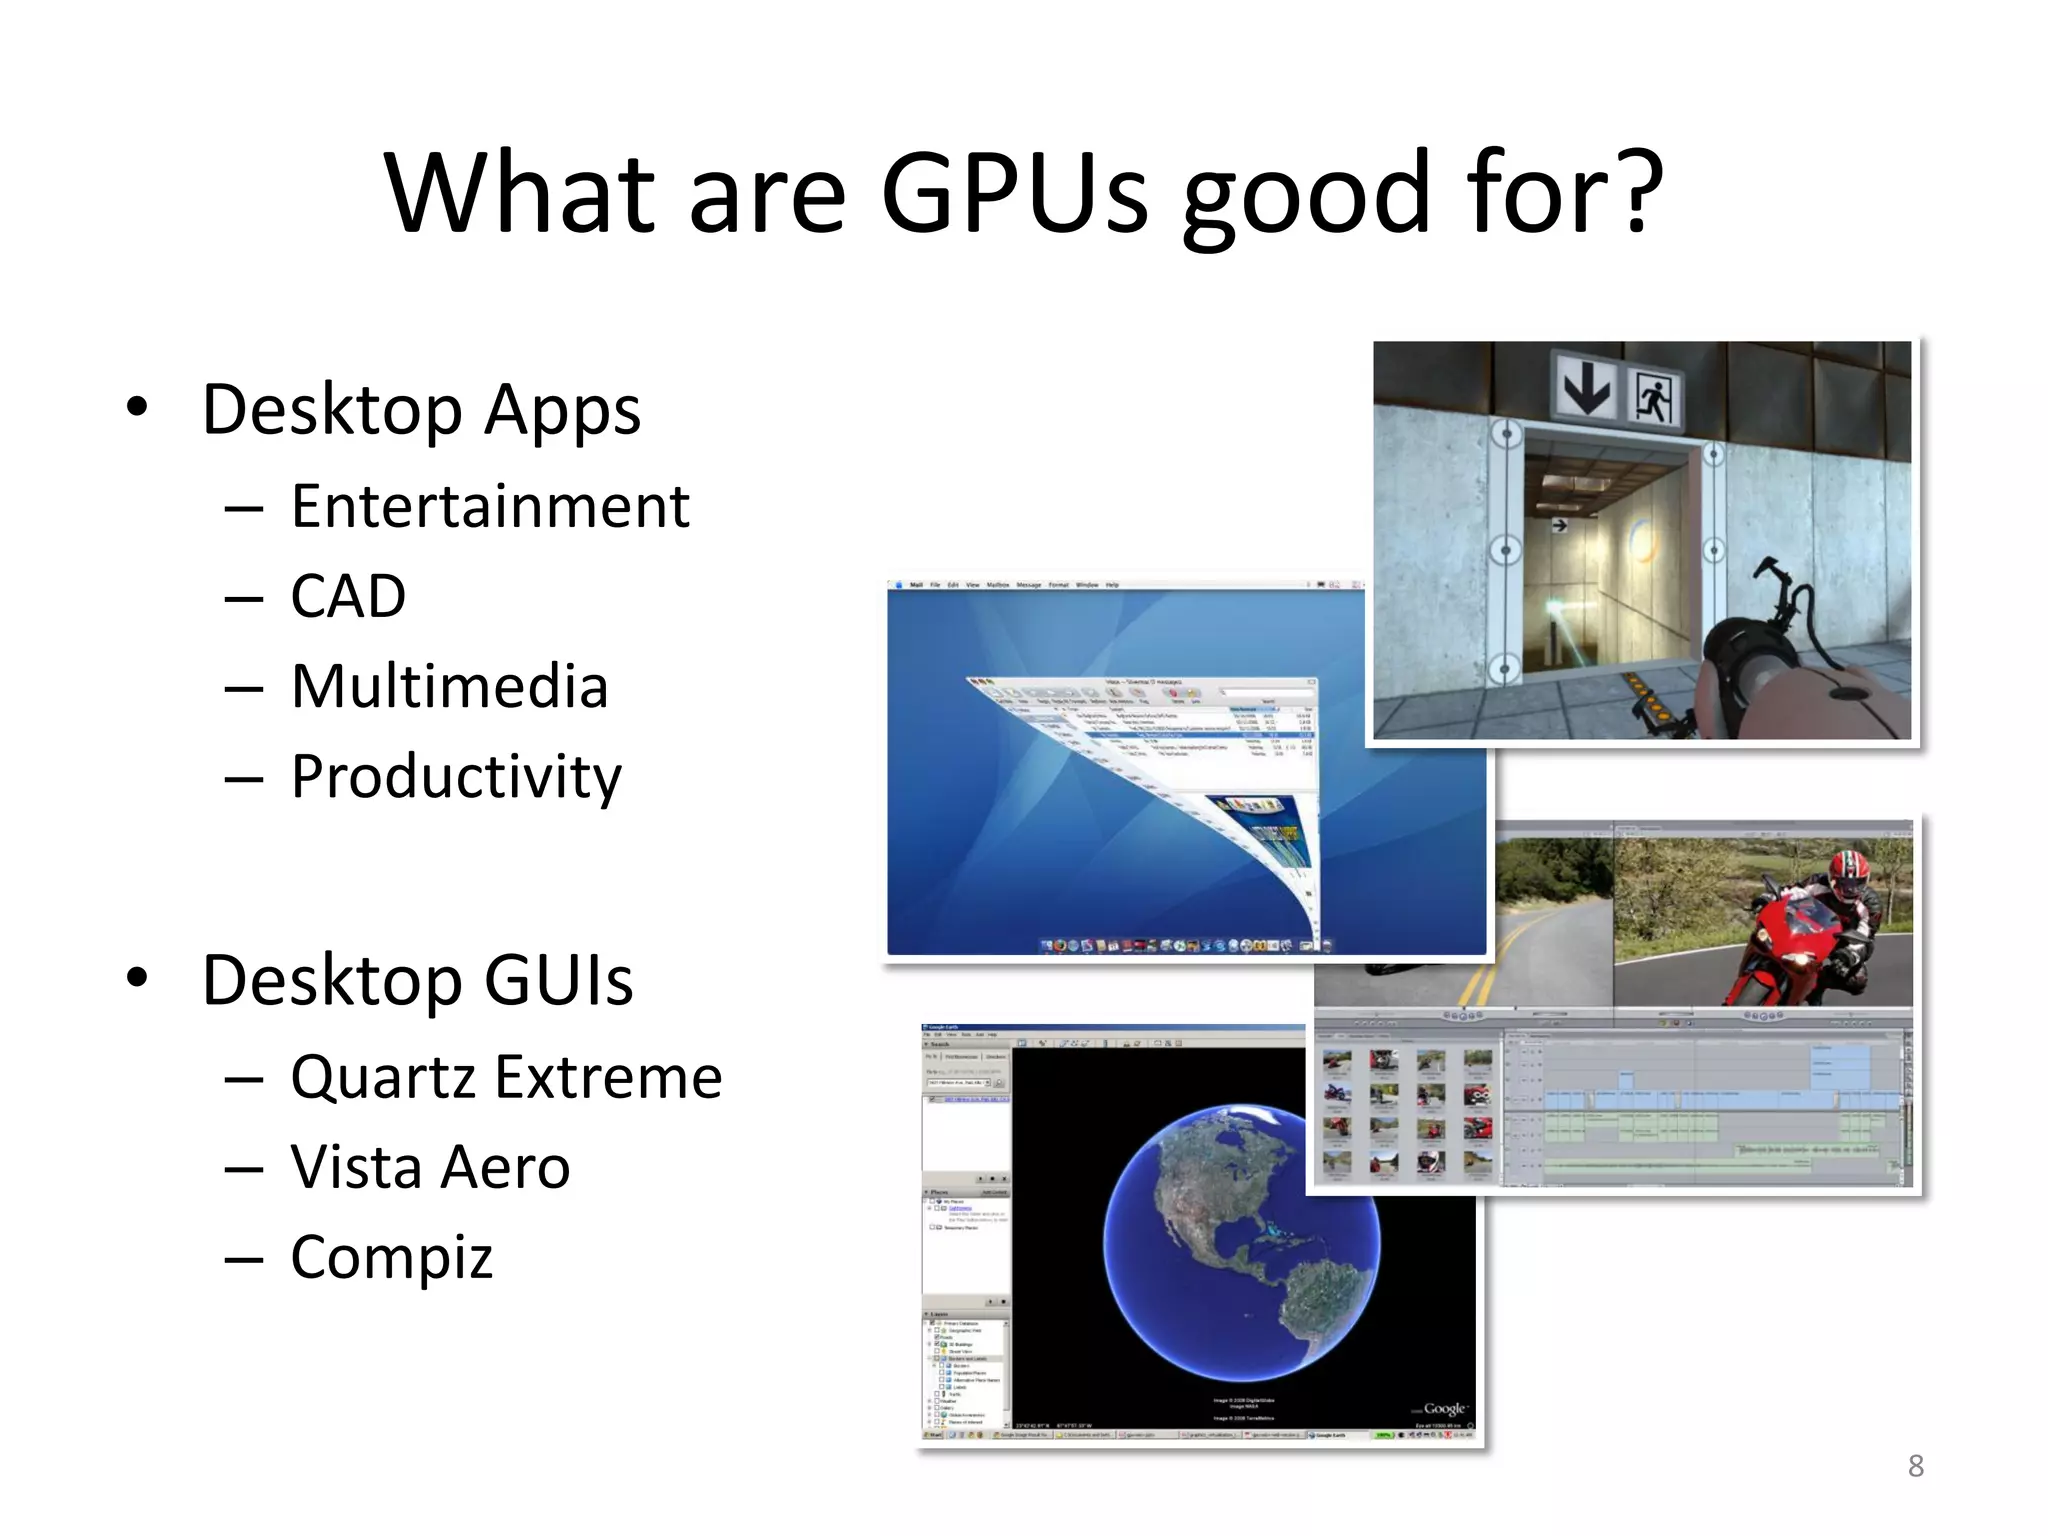Click the search magnifier button in Google Earth

point(999,1083)
